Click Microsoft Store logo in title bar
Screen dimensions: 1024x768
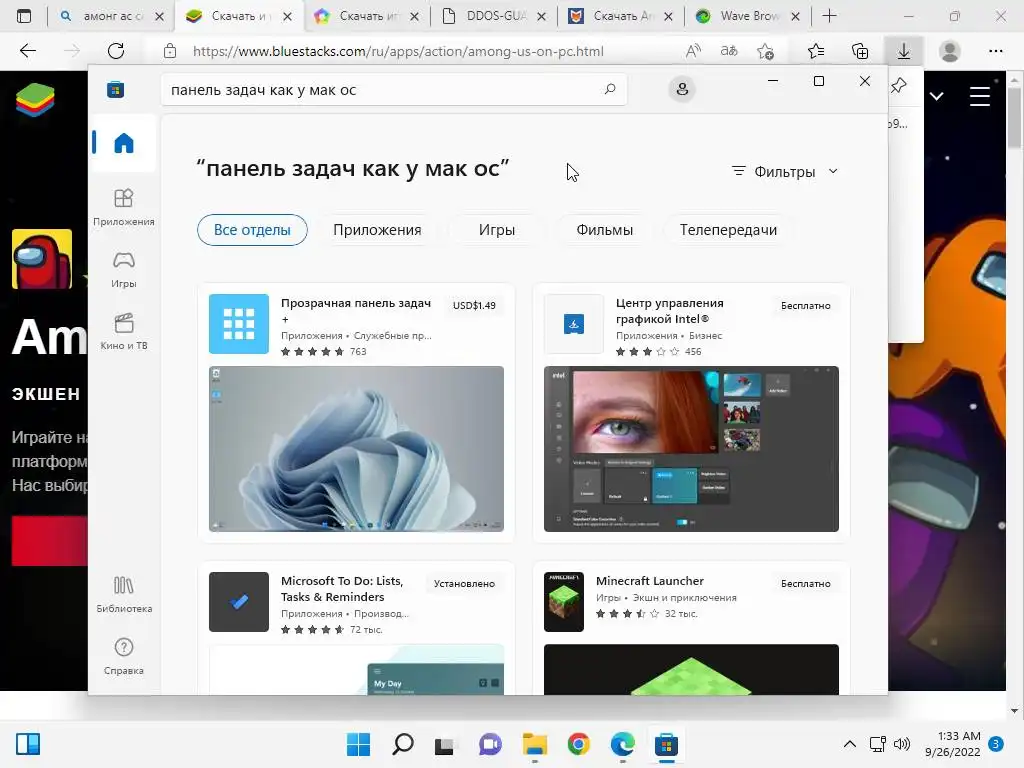(x=116, y=89)
